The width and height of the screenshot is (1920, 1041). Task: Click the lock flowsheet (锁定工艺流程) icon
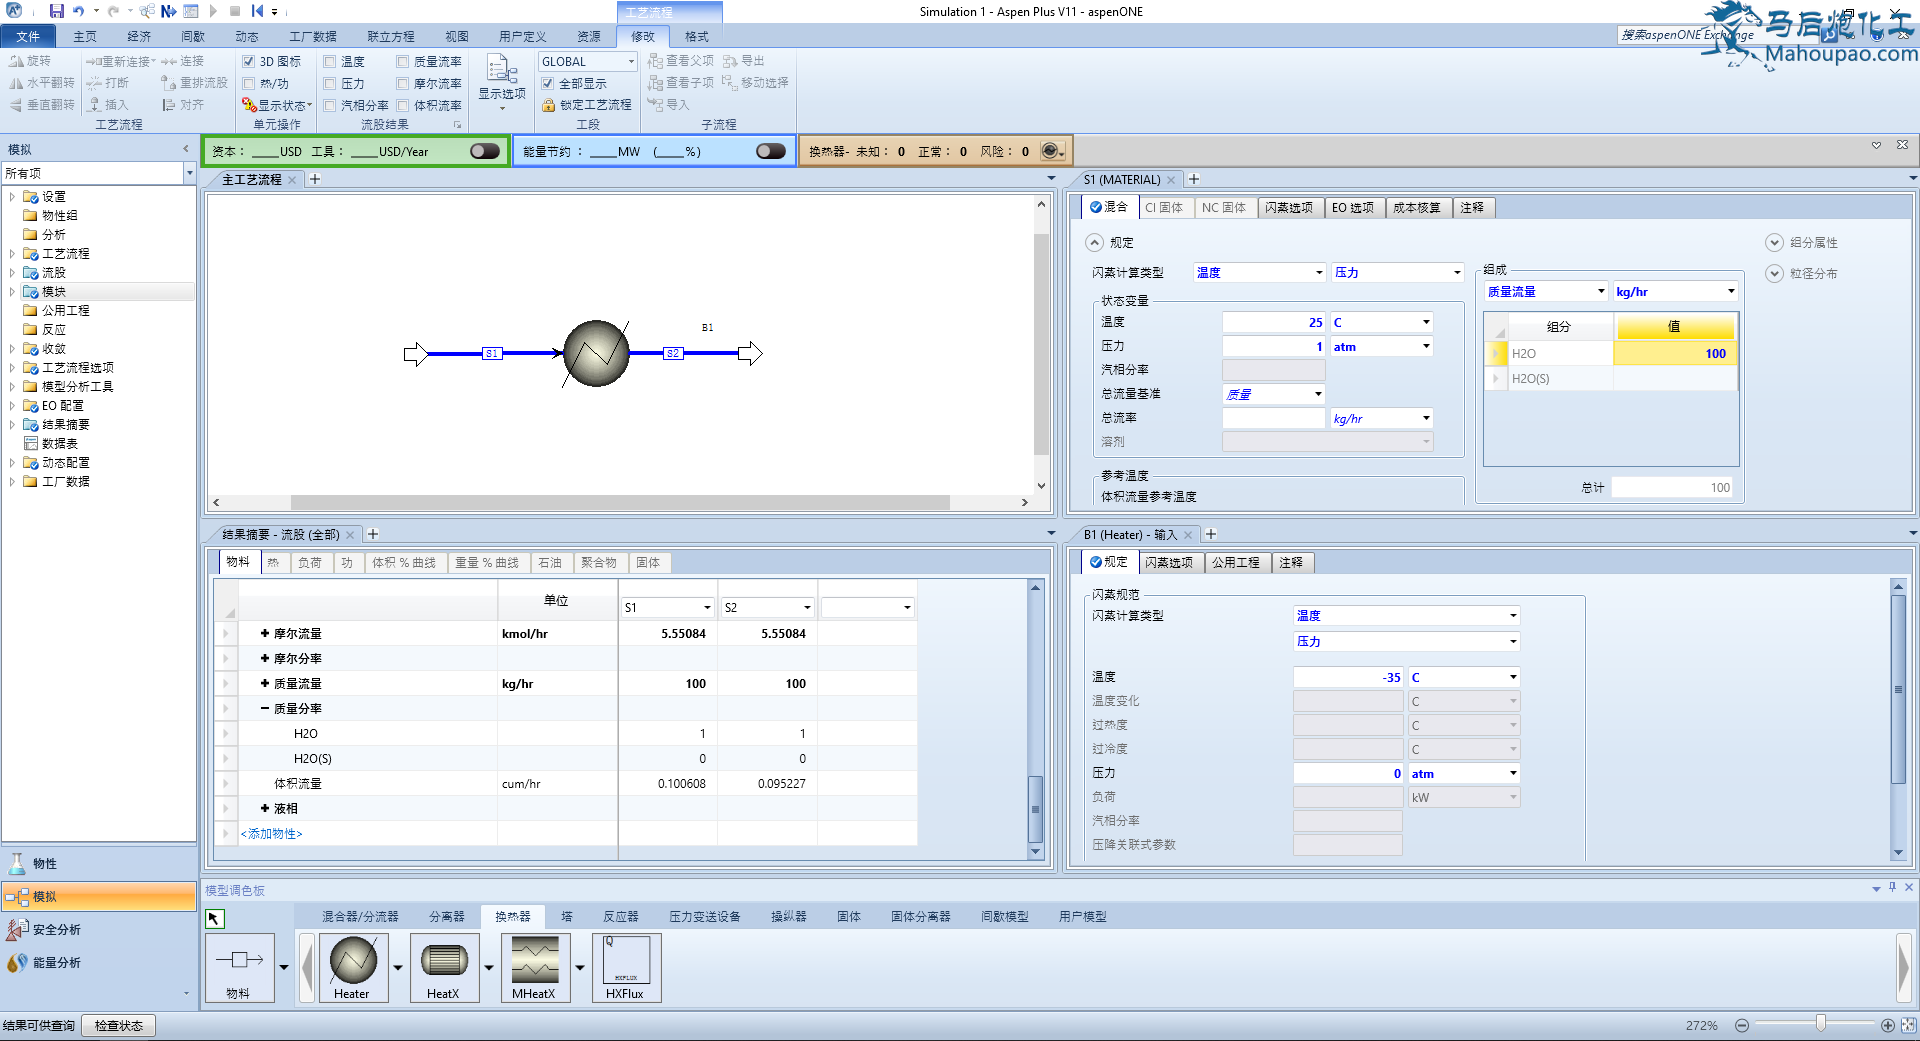click(x=548, y=105)
